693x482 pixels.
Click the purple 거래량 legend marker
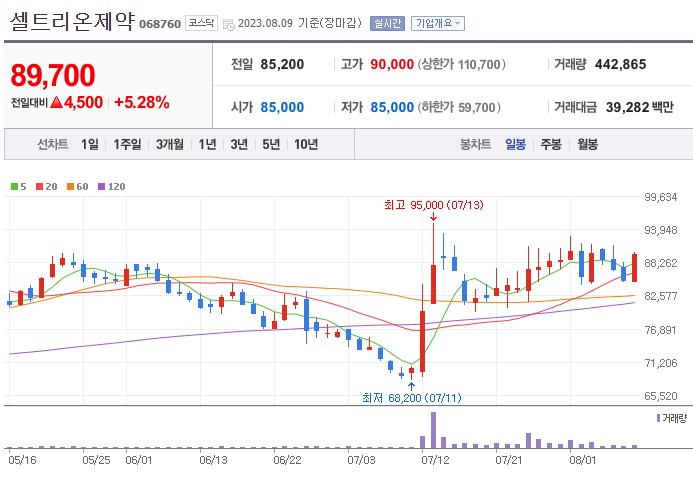point(659,418)
